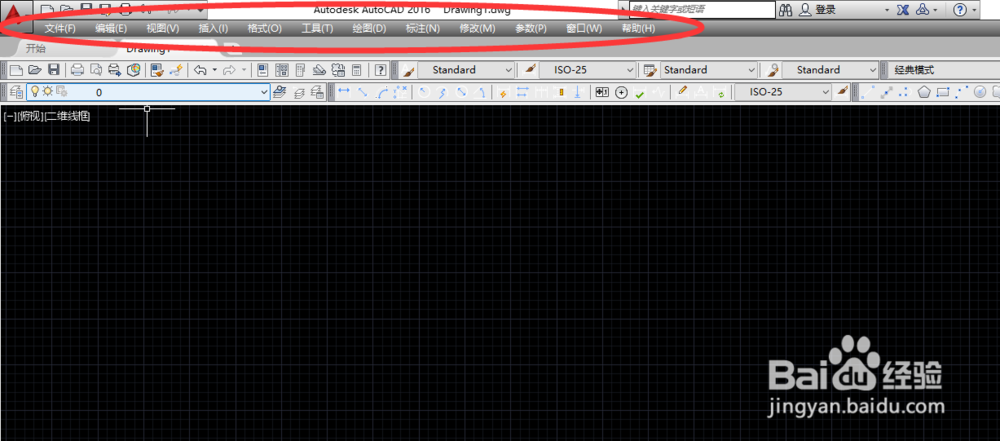The height and width of the screenshot is (441, 1000).
Task: Click the Center Mark circle icon
Action: tap(621, 92)
